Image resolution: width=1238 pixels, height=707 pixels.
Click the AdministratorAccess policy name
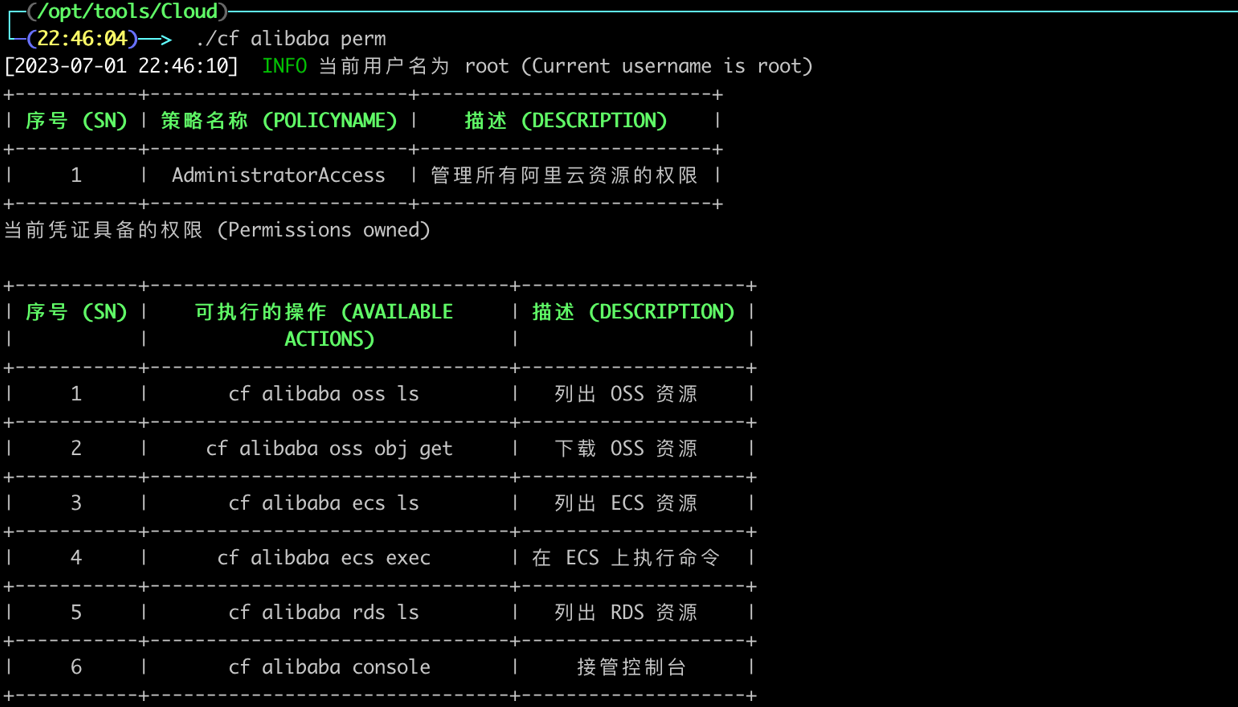278,176
